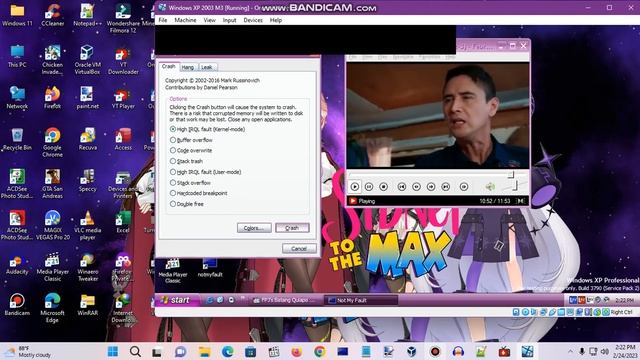Open Audacity desktop shortcut
The image size is (640, 360).
(x=17, y=263)
